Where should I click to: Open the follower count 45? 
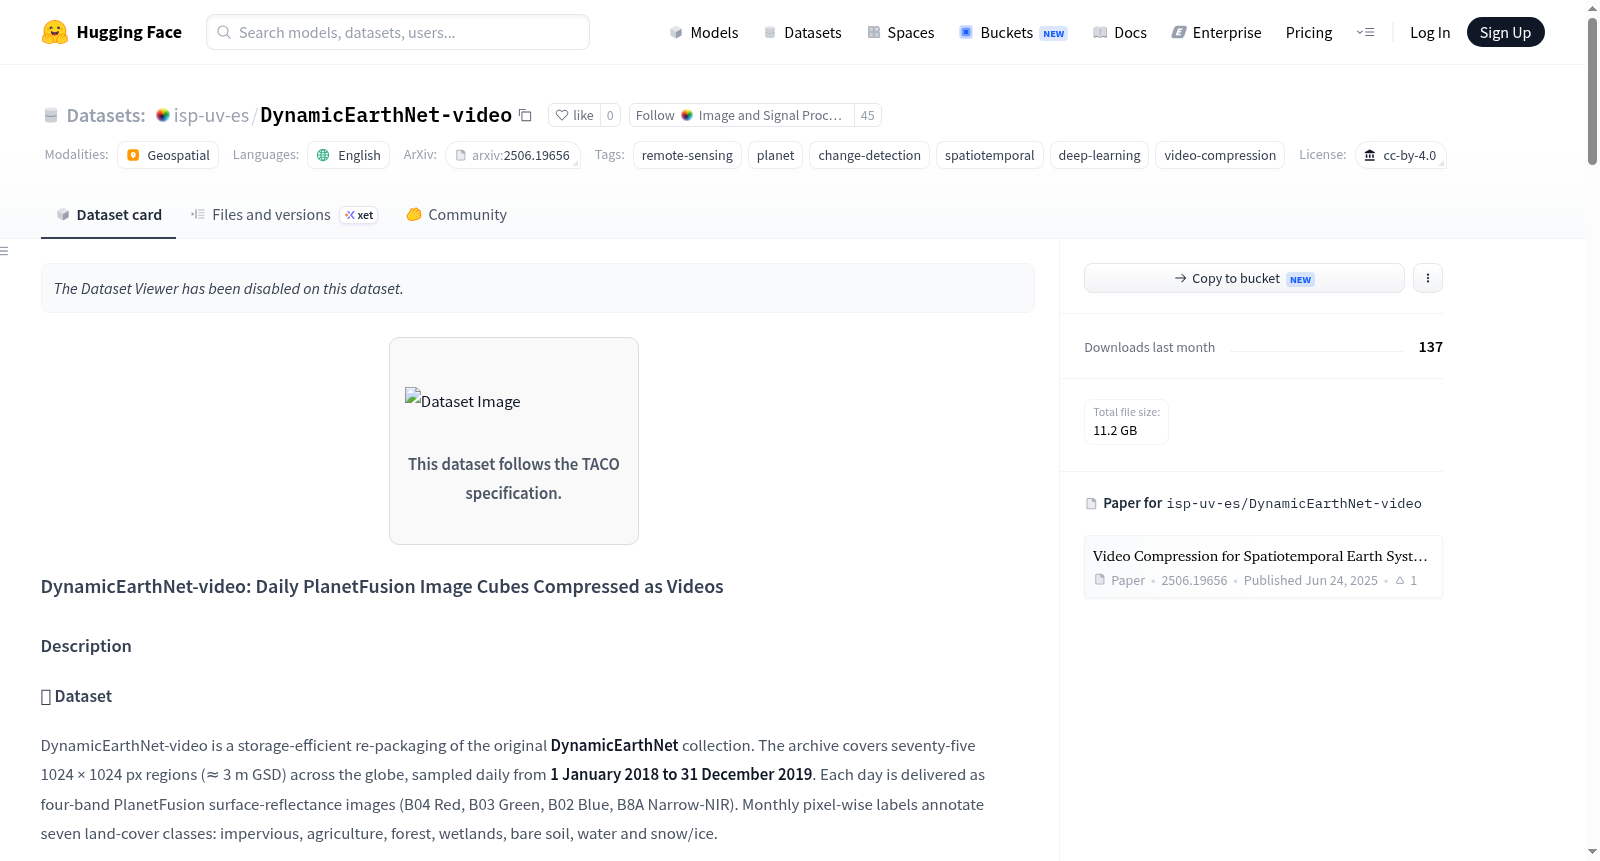867,115
